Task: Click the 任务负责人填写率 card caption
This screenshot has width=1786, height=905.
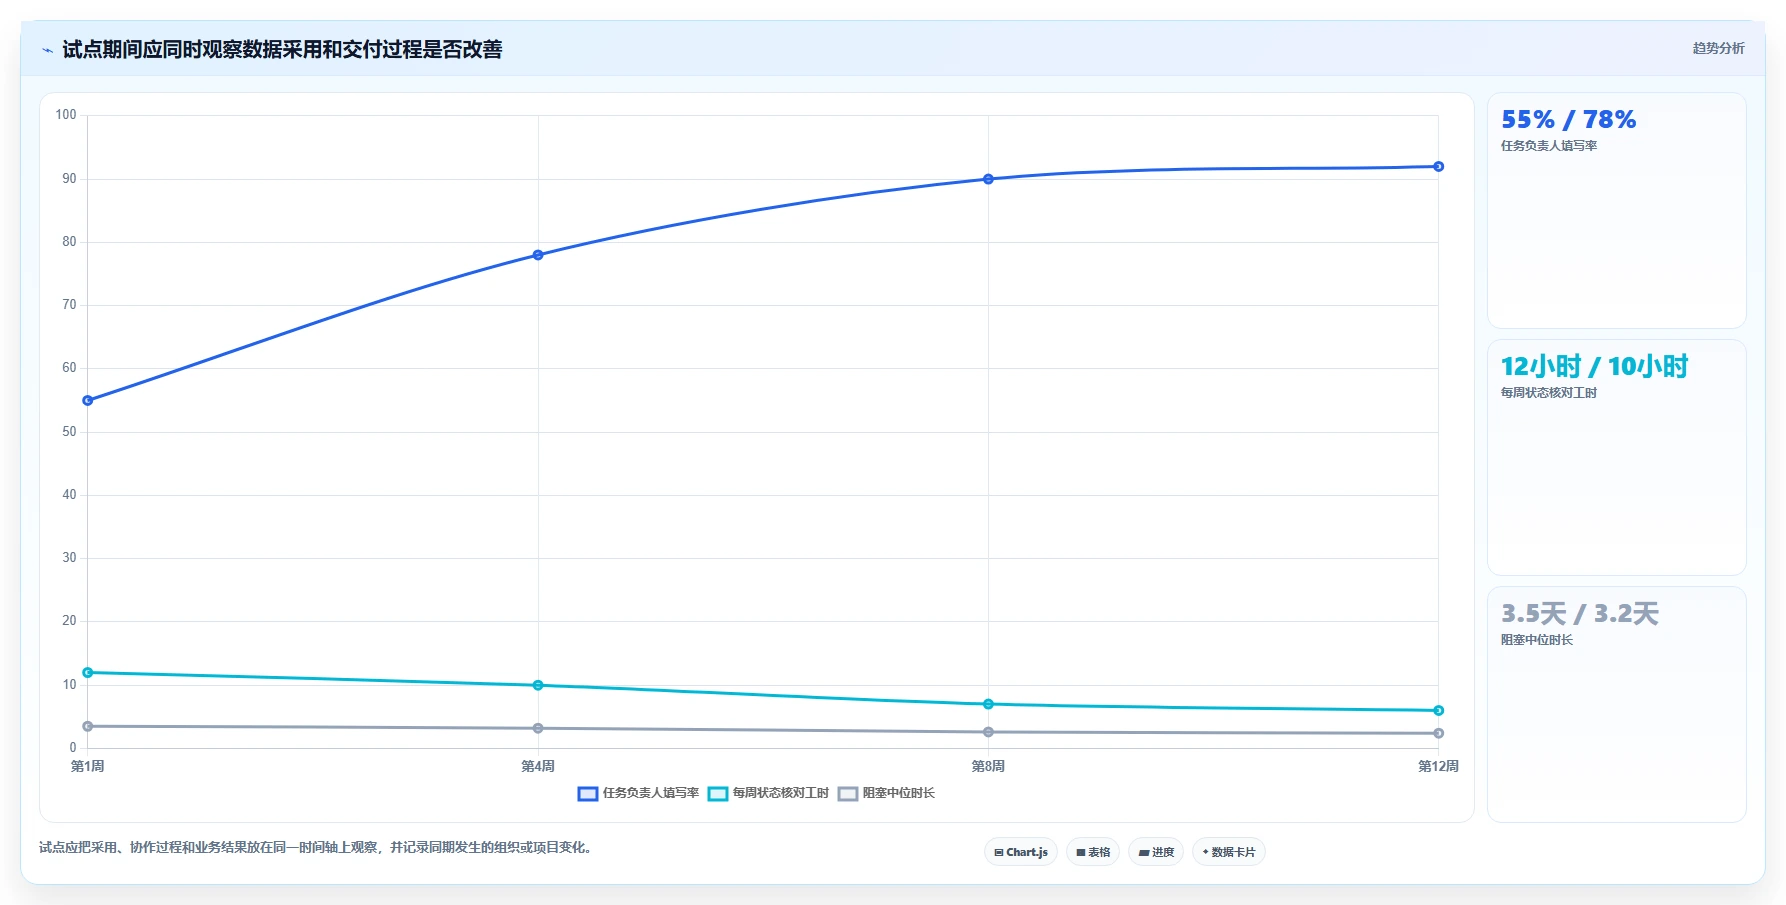Action: pos(1548,146)
